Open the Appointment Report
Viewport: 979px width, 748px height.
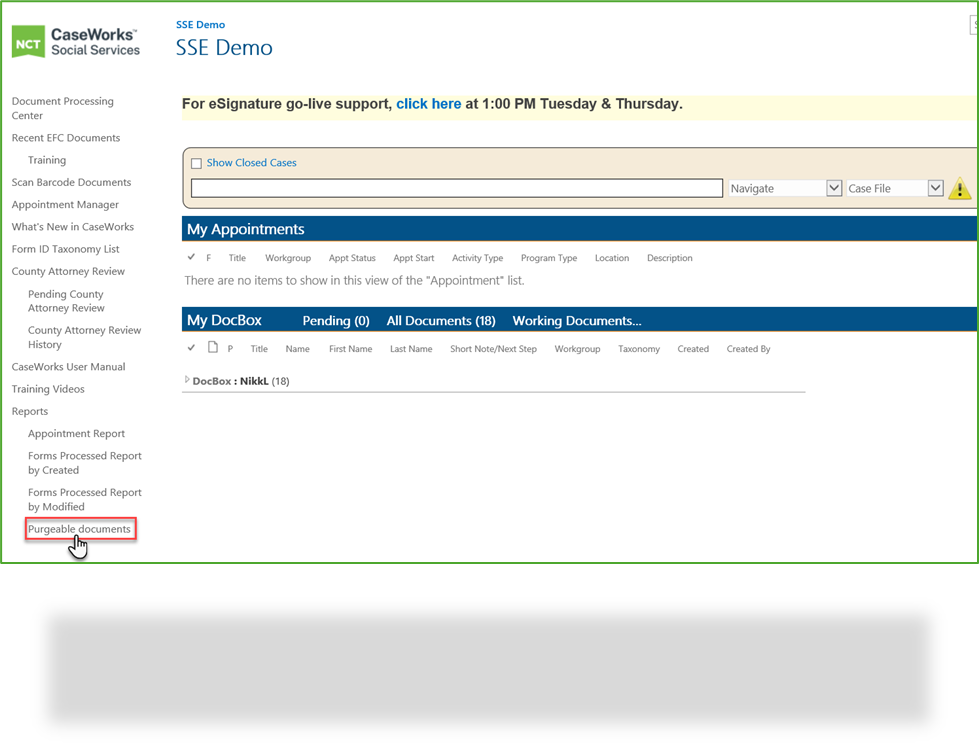(x=76, y=433)
